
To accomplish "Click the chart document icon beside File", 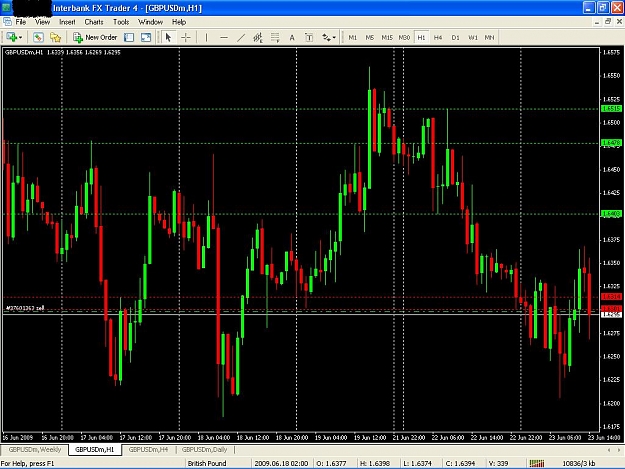I will click(7, 22).
